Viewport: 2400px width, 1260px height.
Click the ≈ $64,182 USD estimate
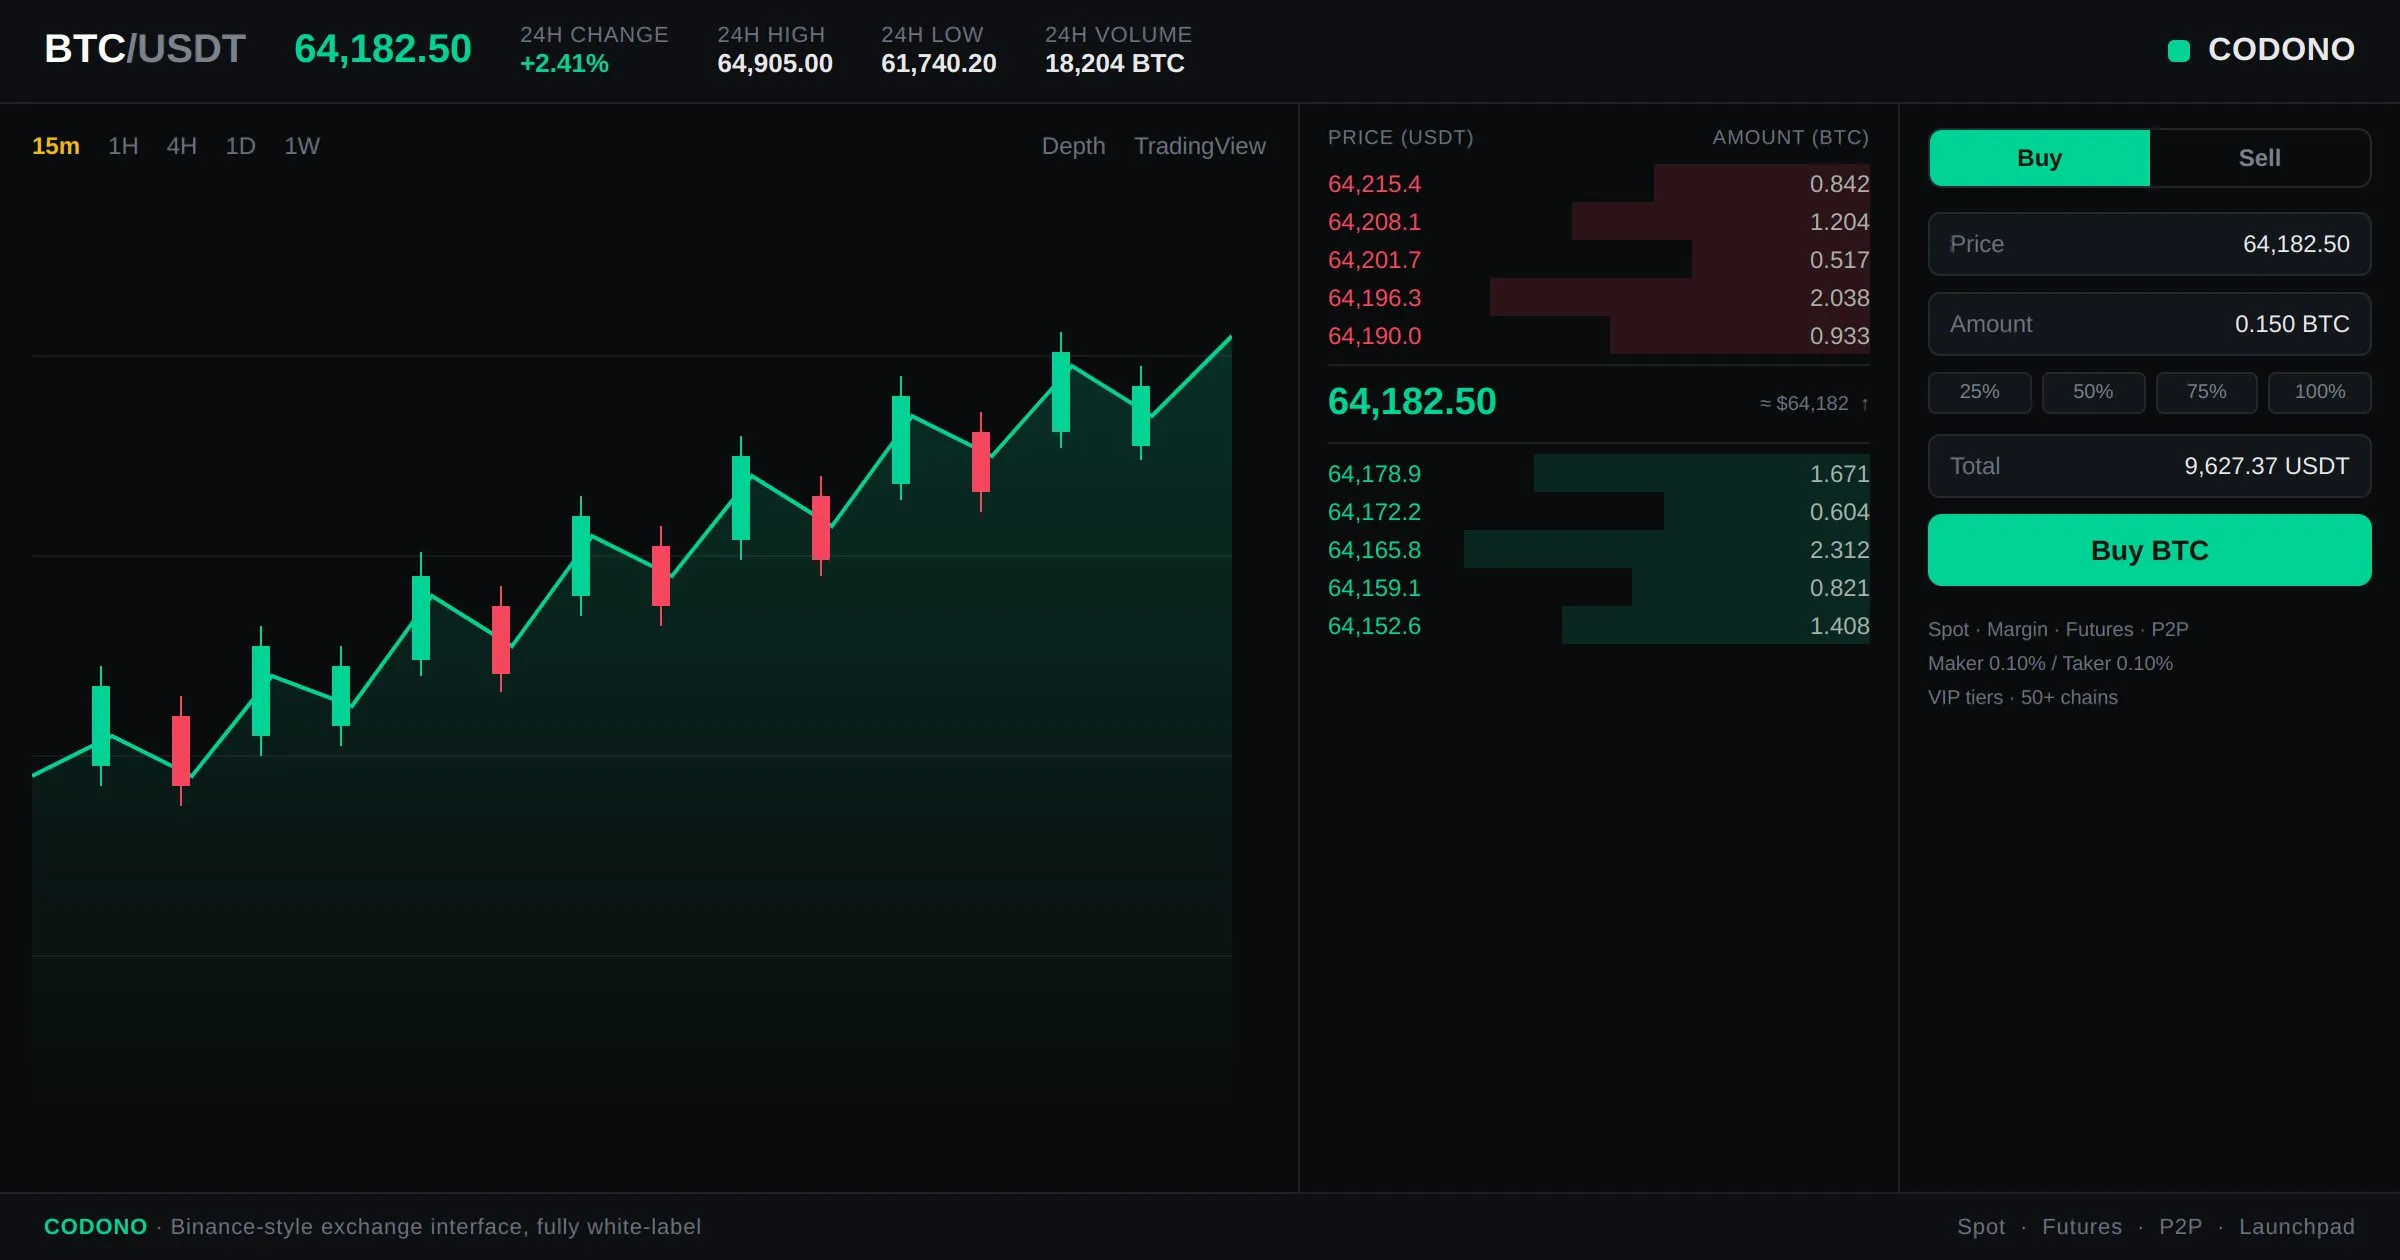tap(1803, 404)
